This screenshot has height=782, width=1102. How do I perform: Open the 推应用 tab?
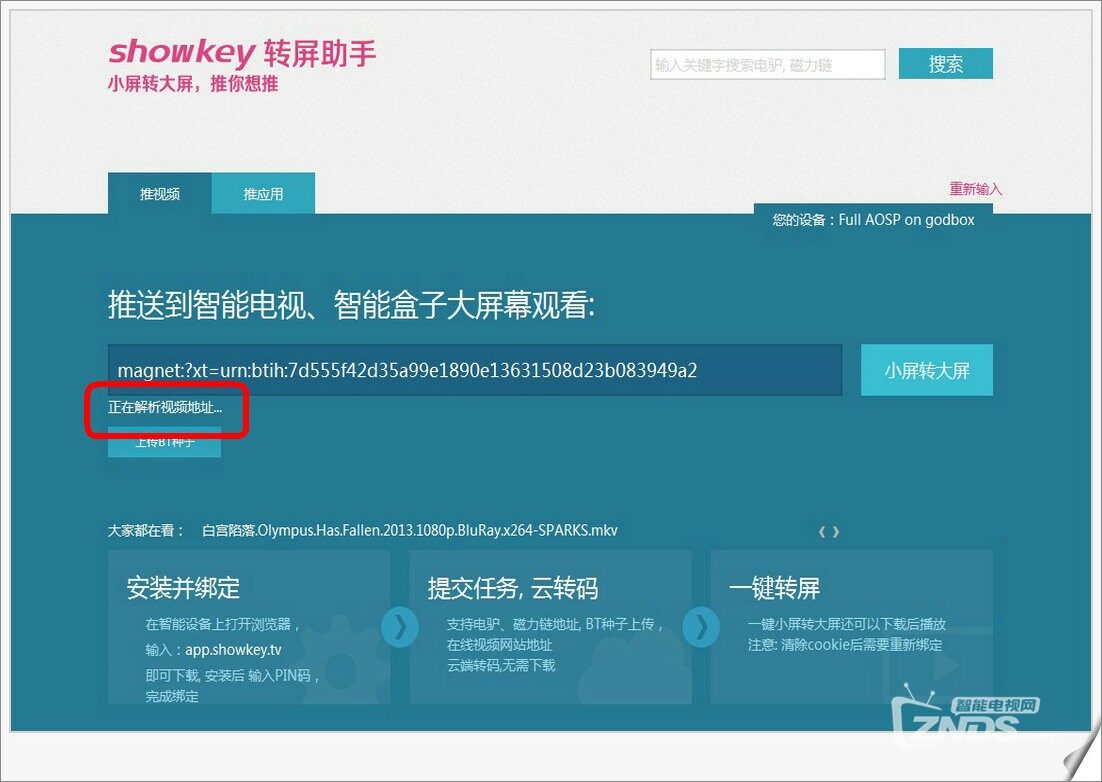click(264, 193)
